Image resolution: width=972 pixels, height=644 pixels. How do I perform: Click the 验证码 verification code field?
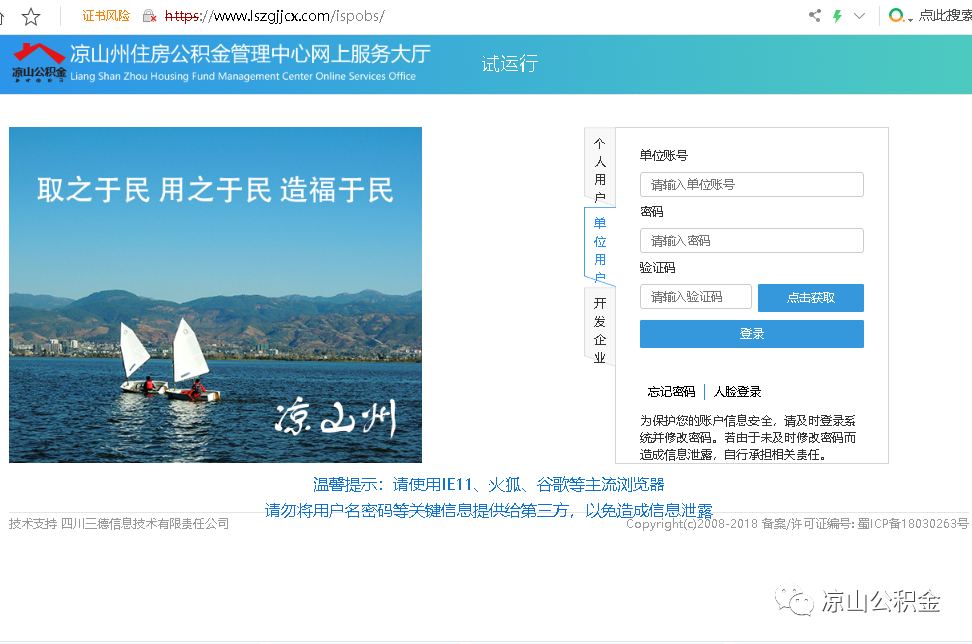point(695,296)
